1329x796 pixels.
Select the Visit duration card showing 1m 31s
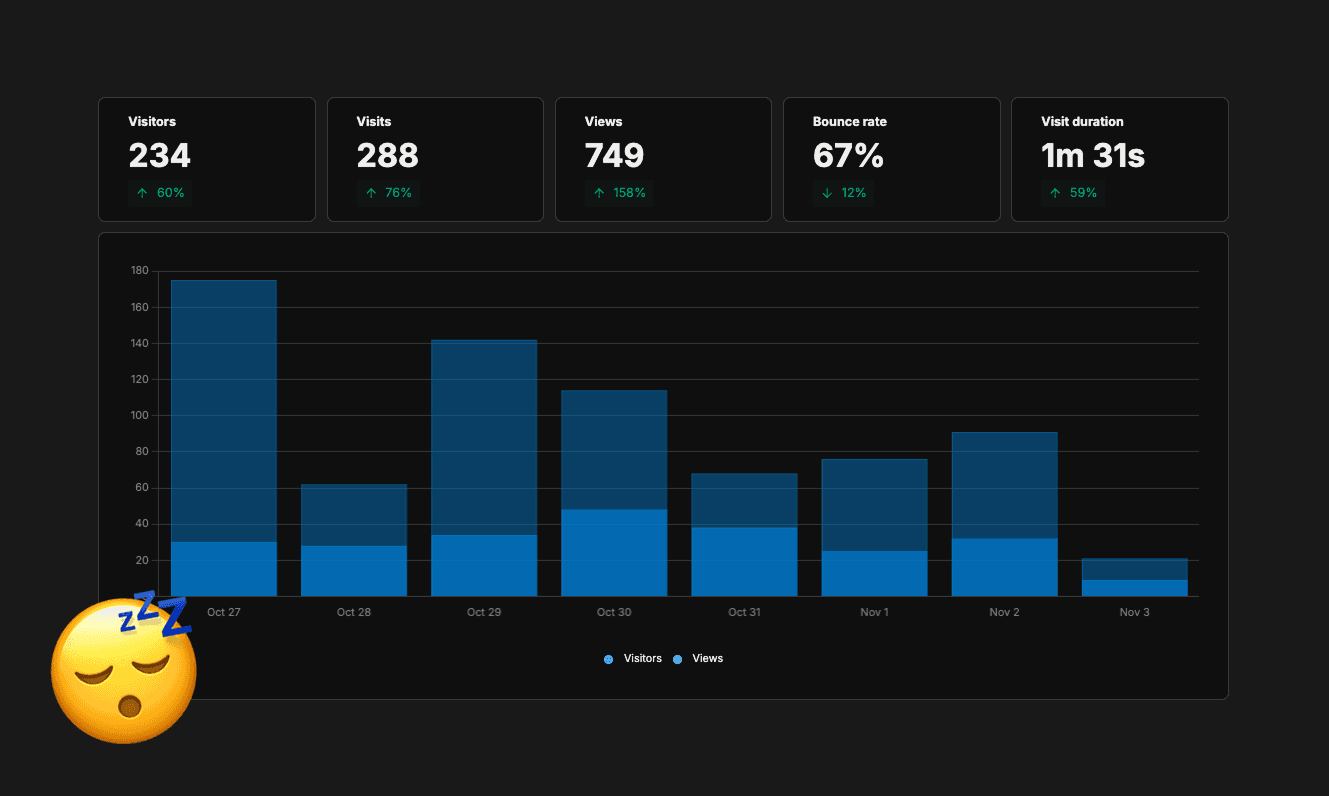1119,159
